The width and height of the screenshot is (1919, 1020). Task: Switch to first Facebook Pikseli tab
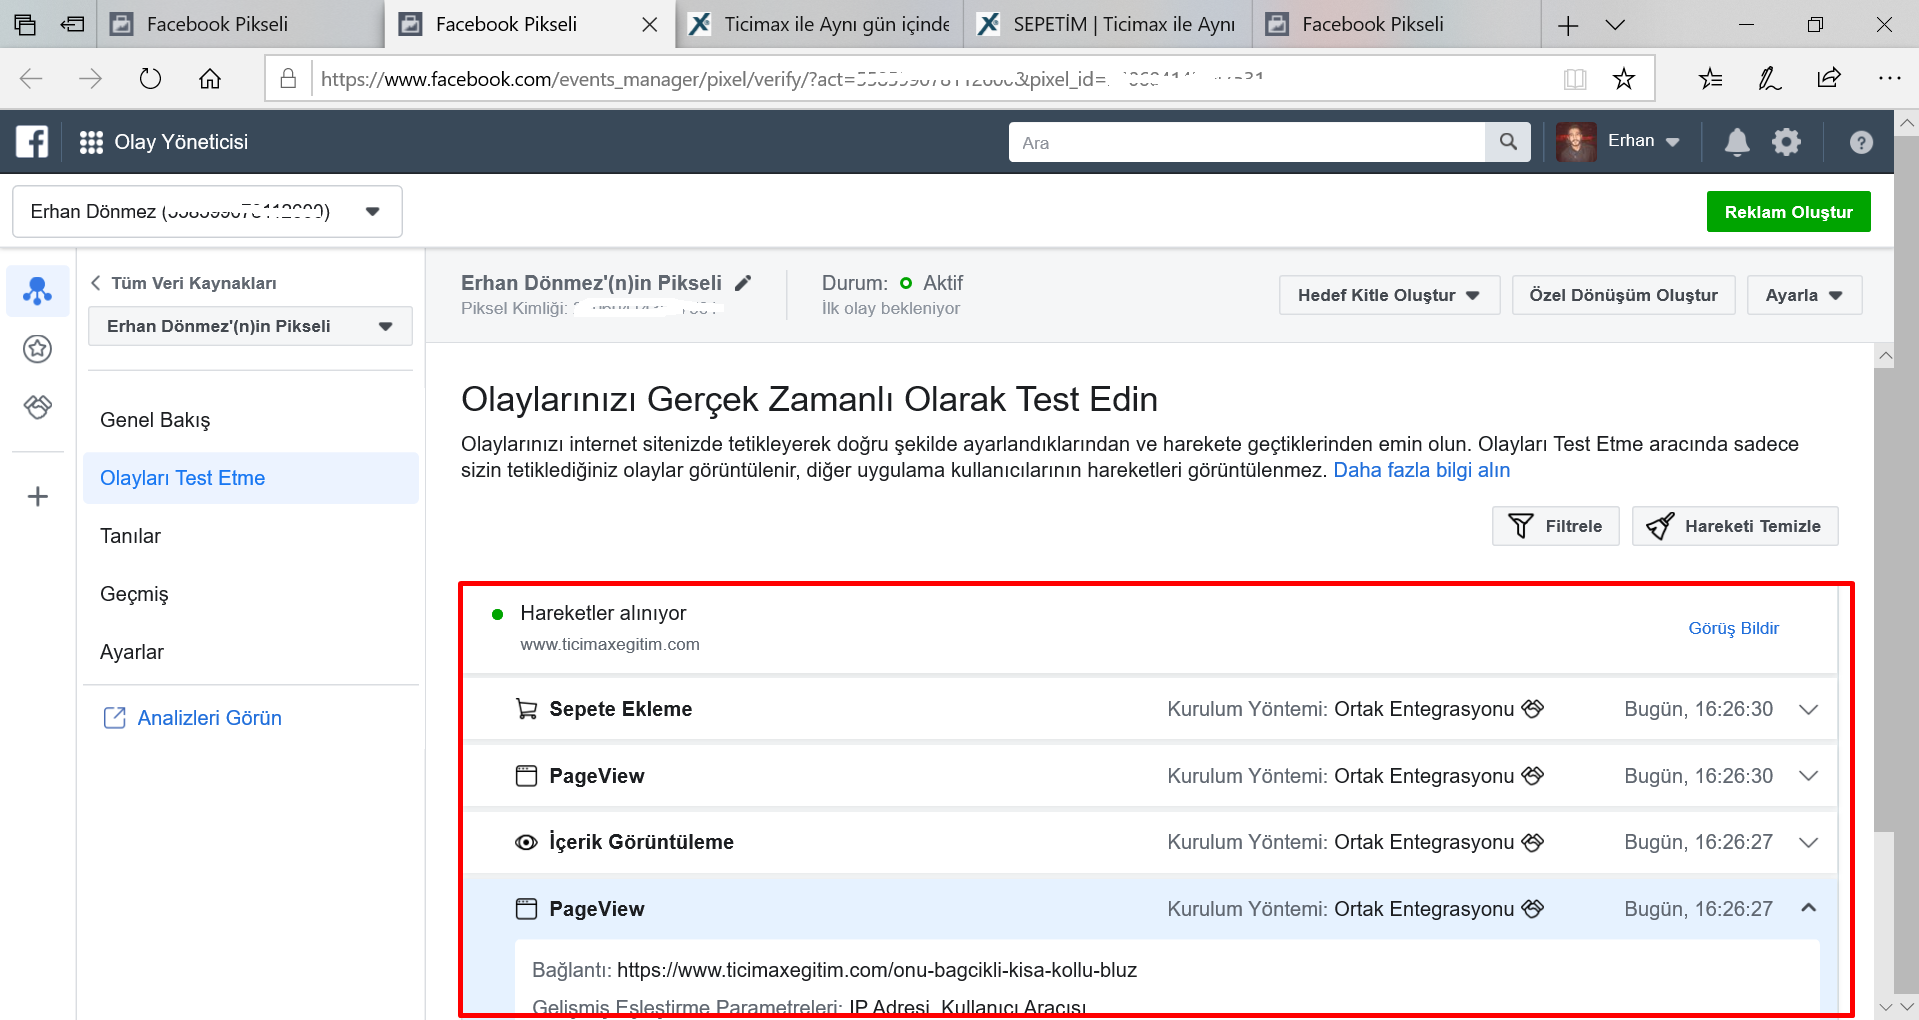click(240, 24)
